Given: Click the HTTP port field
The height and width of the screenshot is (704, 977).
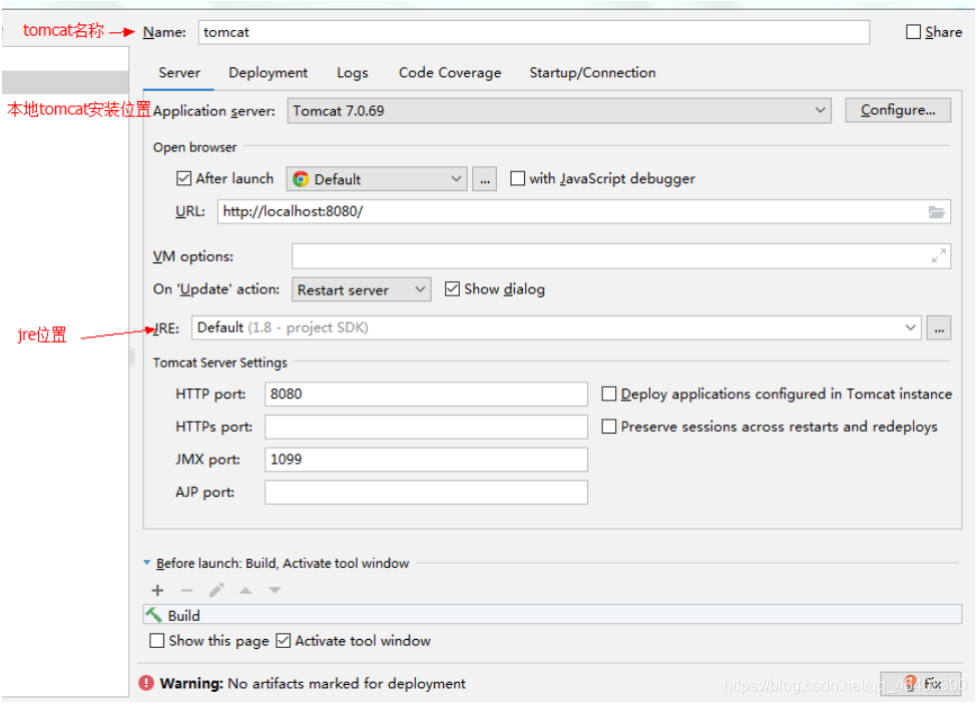Looking at the screenshot, I should click(426, 394).
